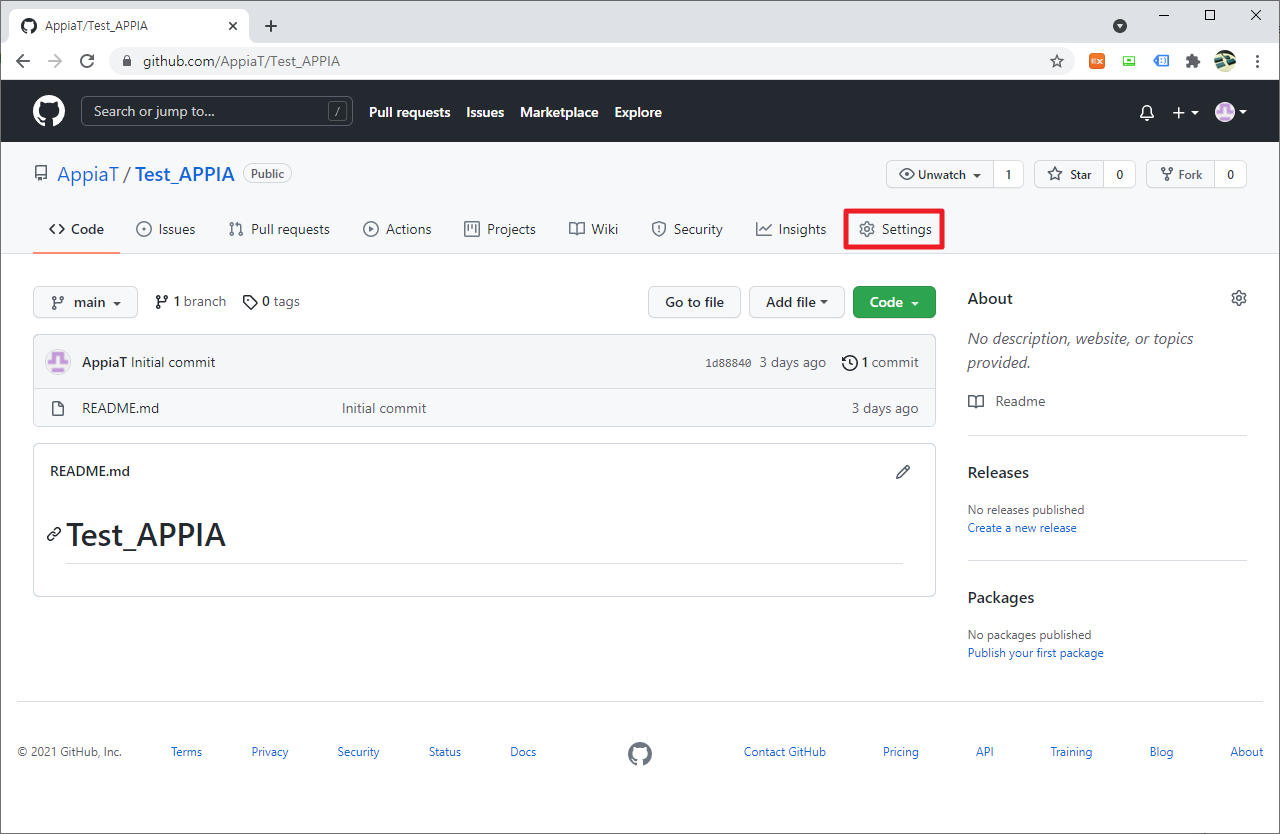This screenshot has width=1280, height=834.
Task: Click the AppiaT commit author avatar
Action: click(58, 362)
